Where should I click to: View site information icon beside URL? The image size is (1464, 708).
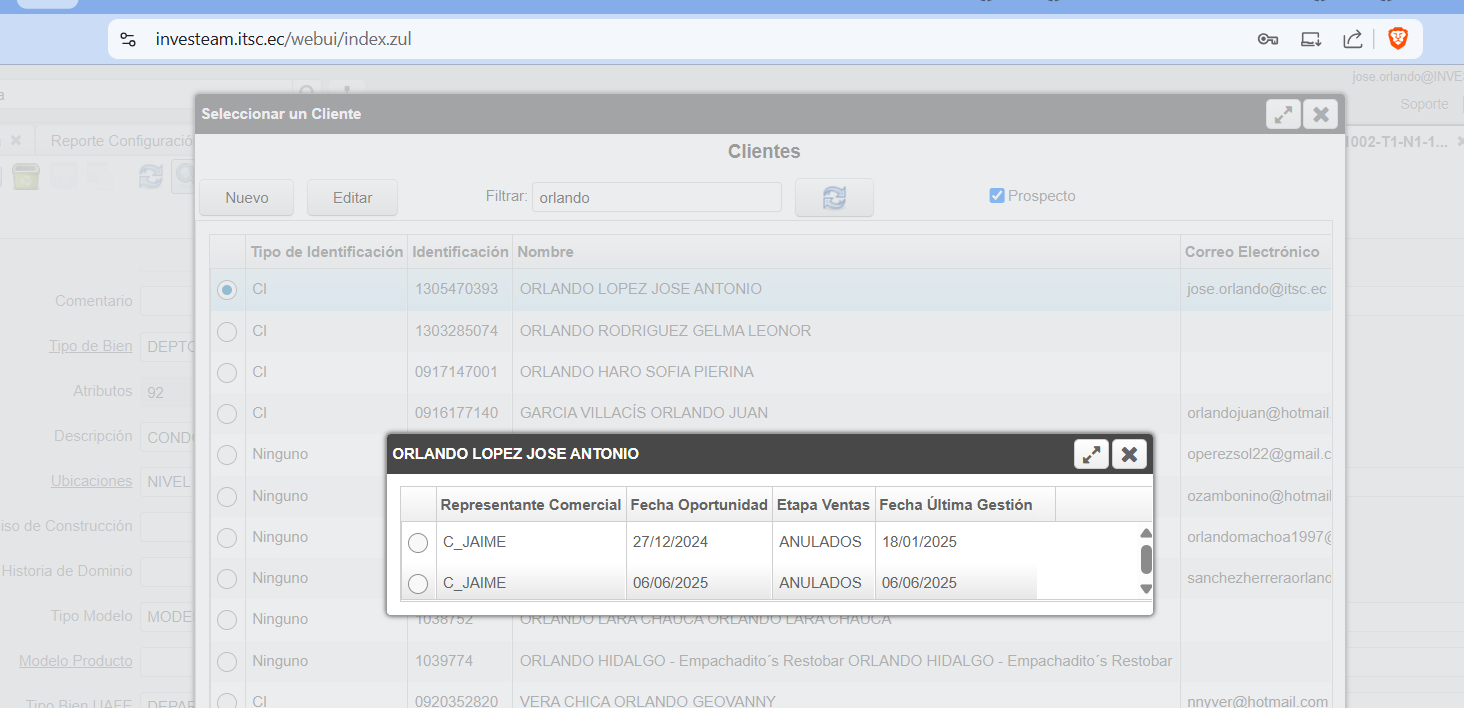tap(128, 40)
